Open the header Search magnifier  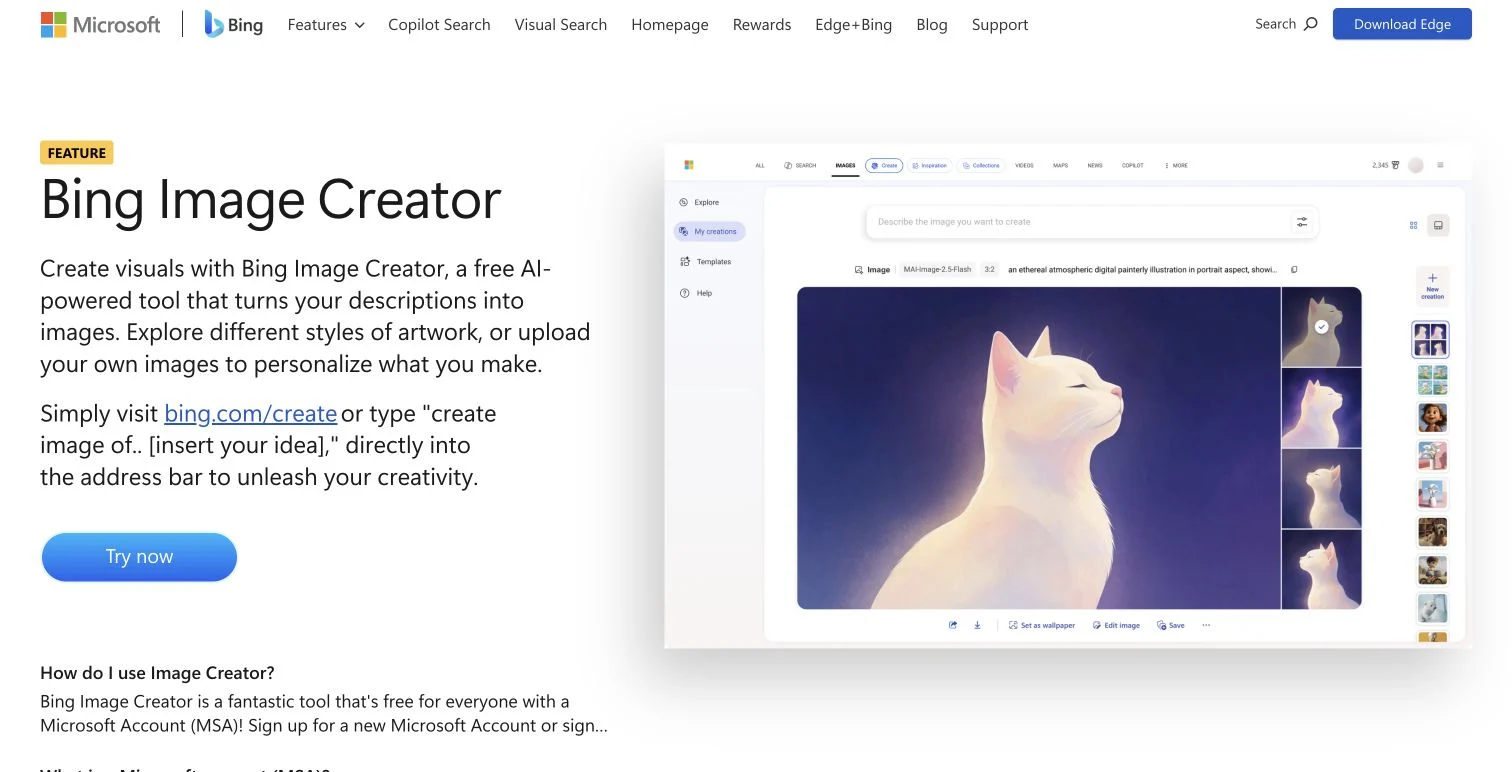(1311, 24)
